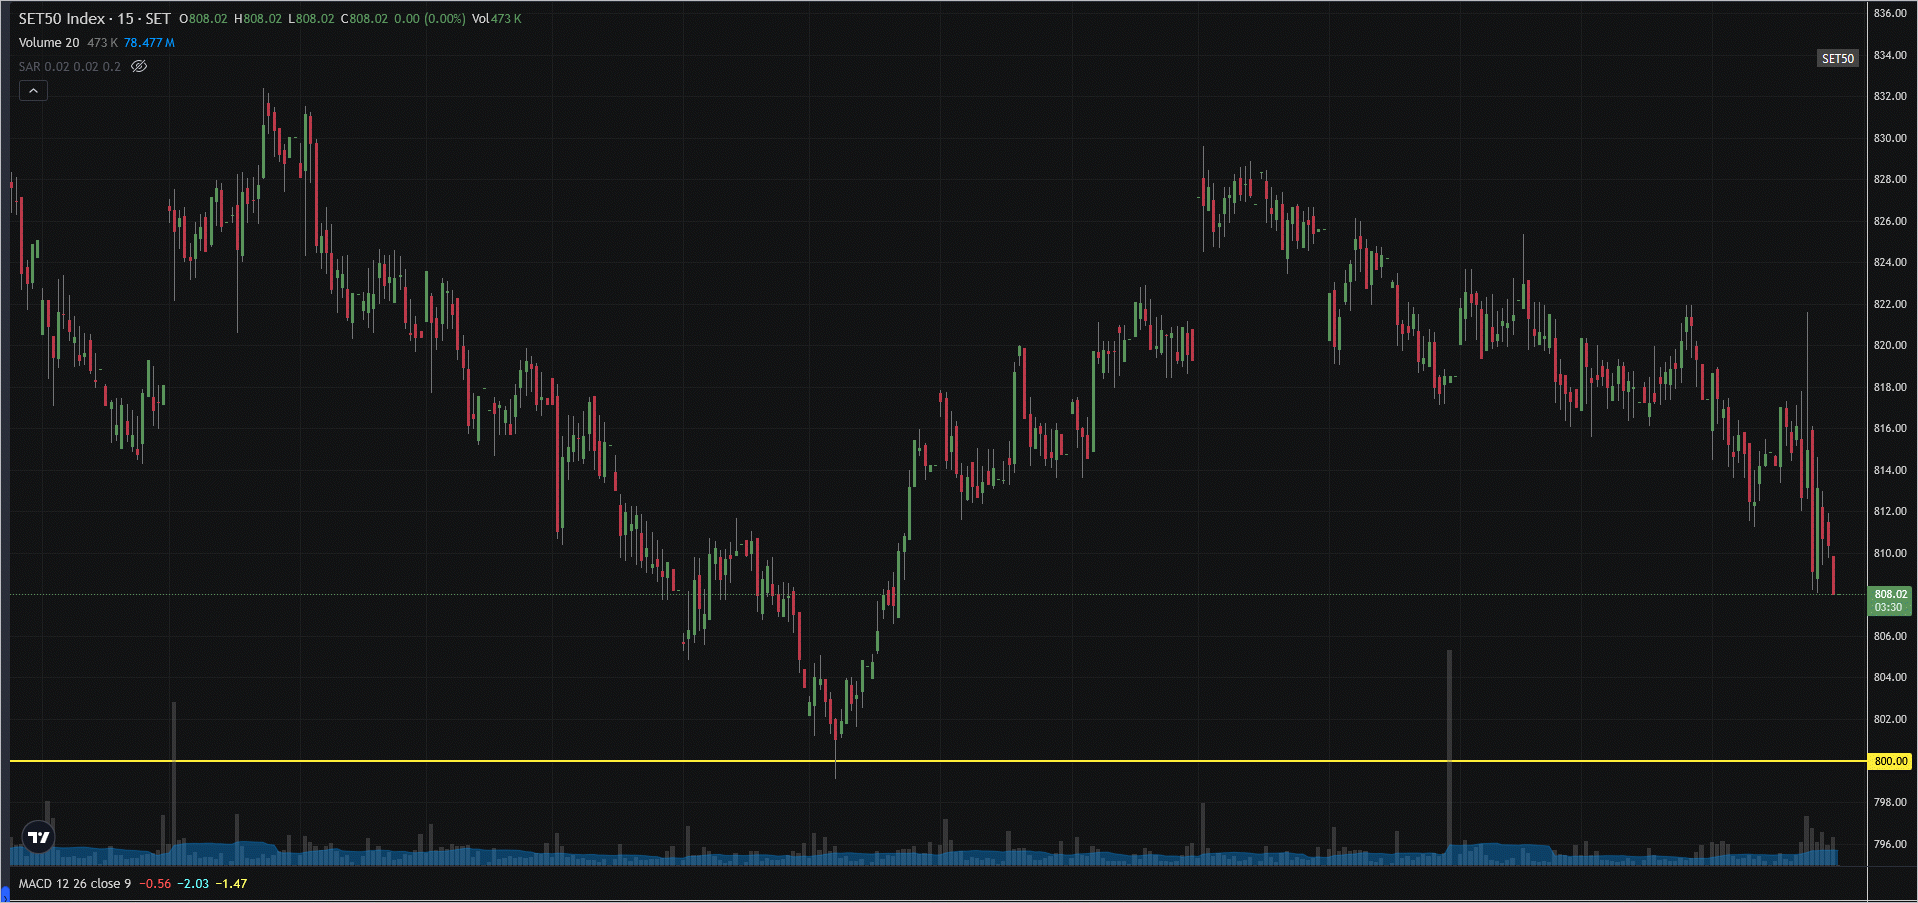Select the Volume 20 indicator legend

point(49,43)
